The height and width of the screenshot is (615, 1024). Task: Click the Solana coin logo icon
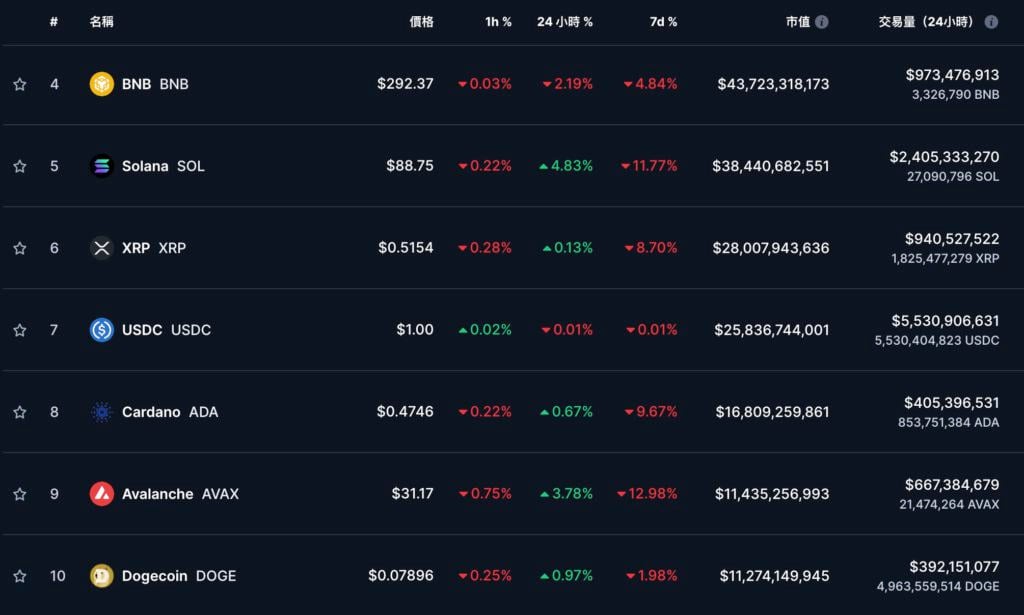[102, 166]
